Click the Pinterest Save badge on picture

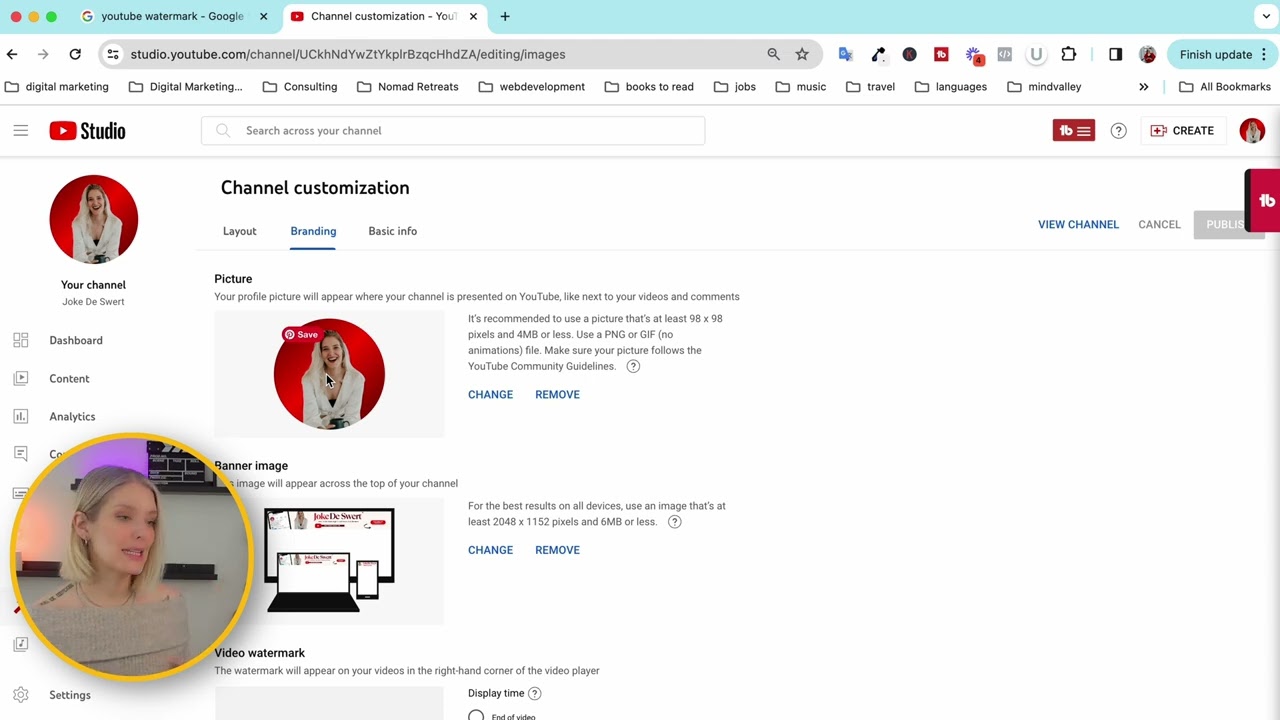pos(301,335)
